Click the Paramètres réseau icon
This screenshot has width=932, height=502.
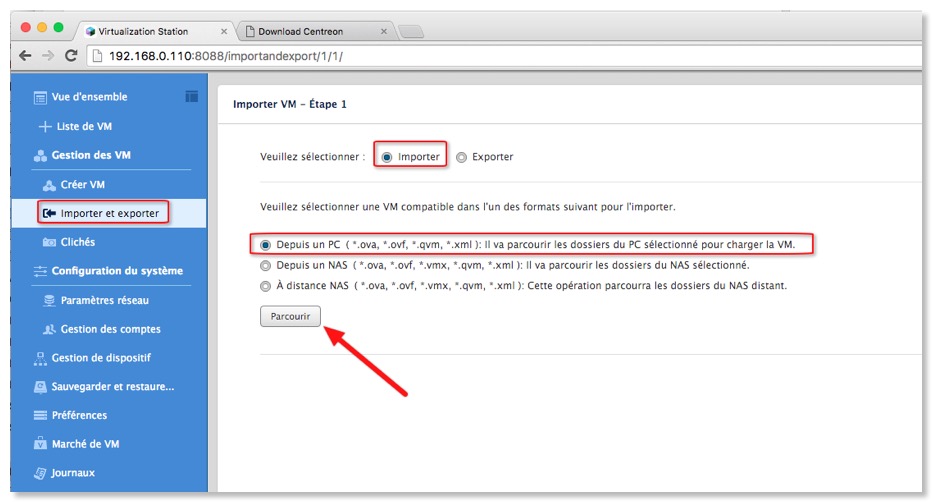tap(49, 301)
